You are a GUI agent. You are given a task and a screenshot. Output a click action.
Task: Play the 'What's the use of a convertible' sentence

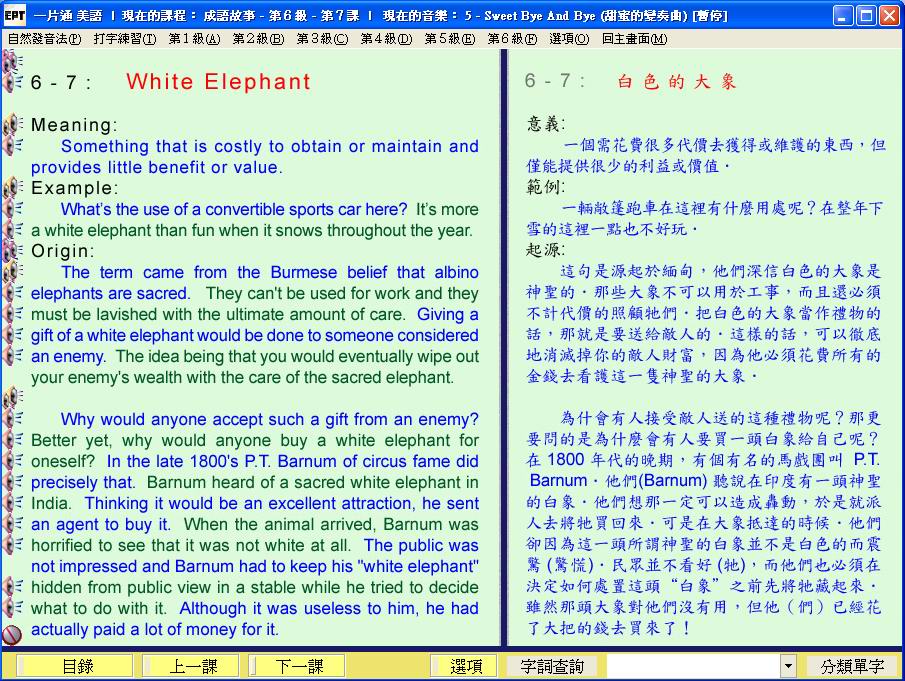13,209
